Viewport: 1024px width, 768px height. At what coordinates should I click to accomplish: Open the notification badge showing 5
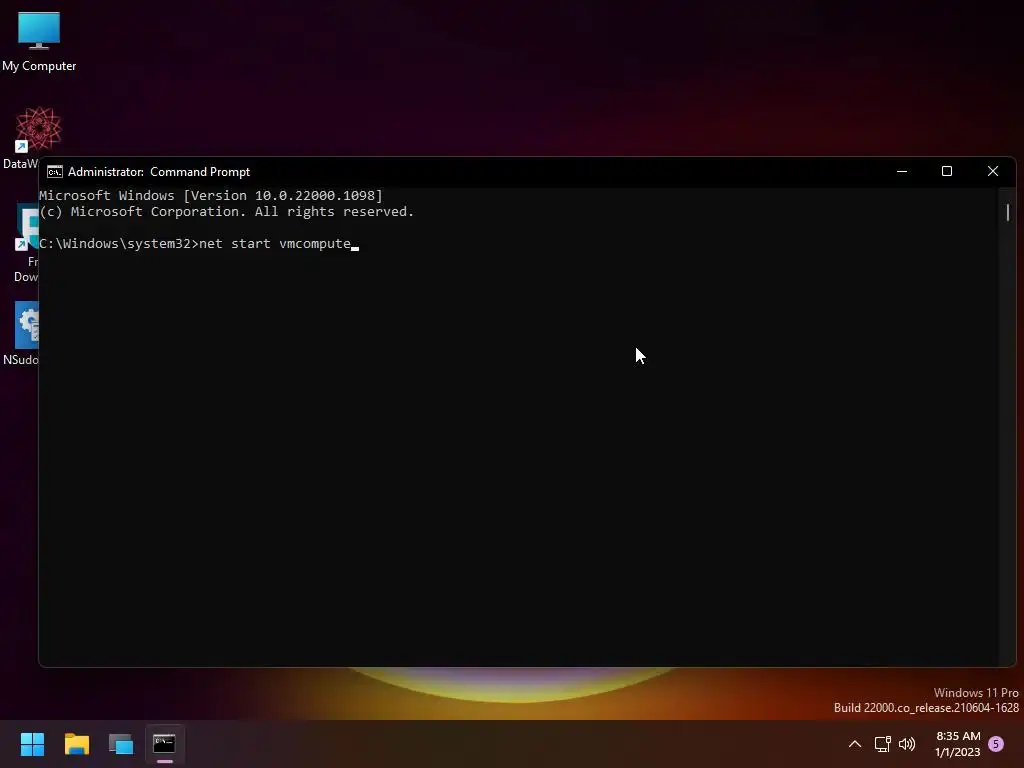996,744
